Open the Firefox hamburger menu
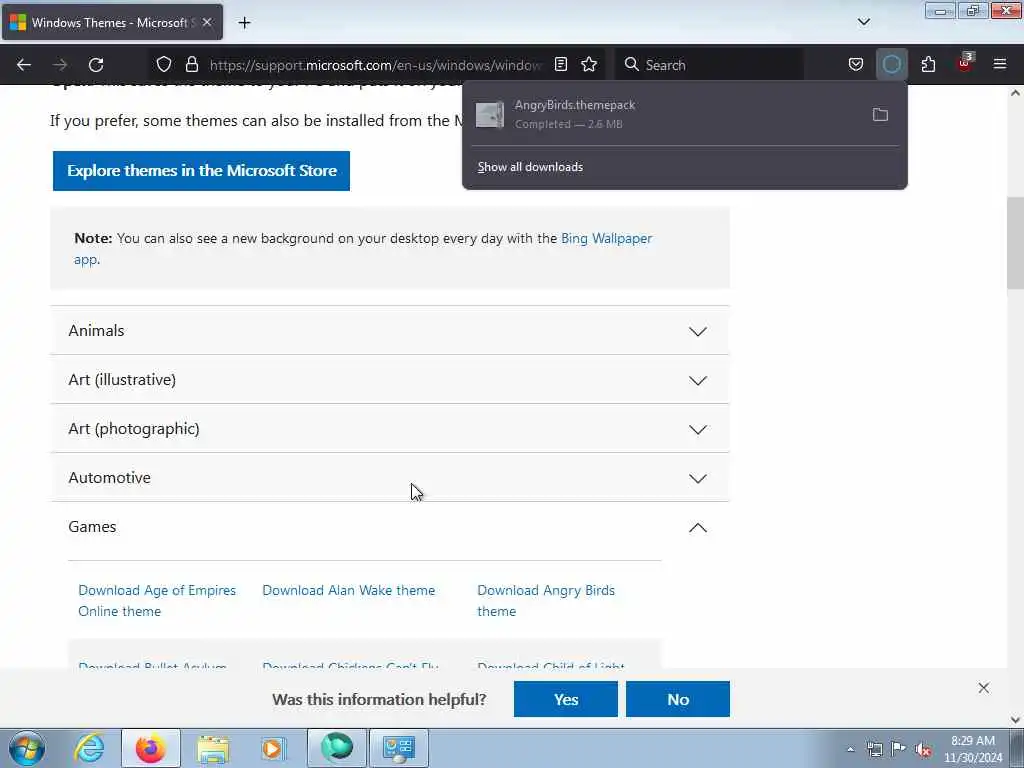The height and width of the screenshot is (768, 1024). [1000, 65]
